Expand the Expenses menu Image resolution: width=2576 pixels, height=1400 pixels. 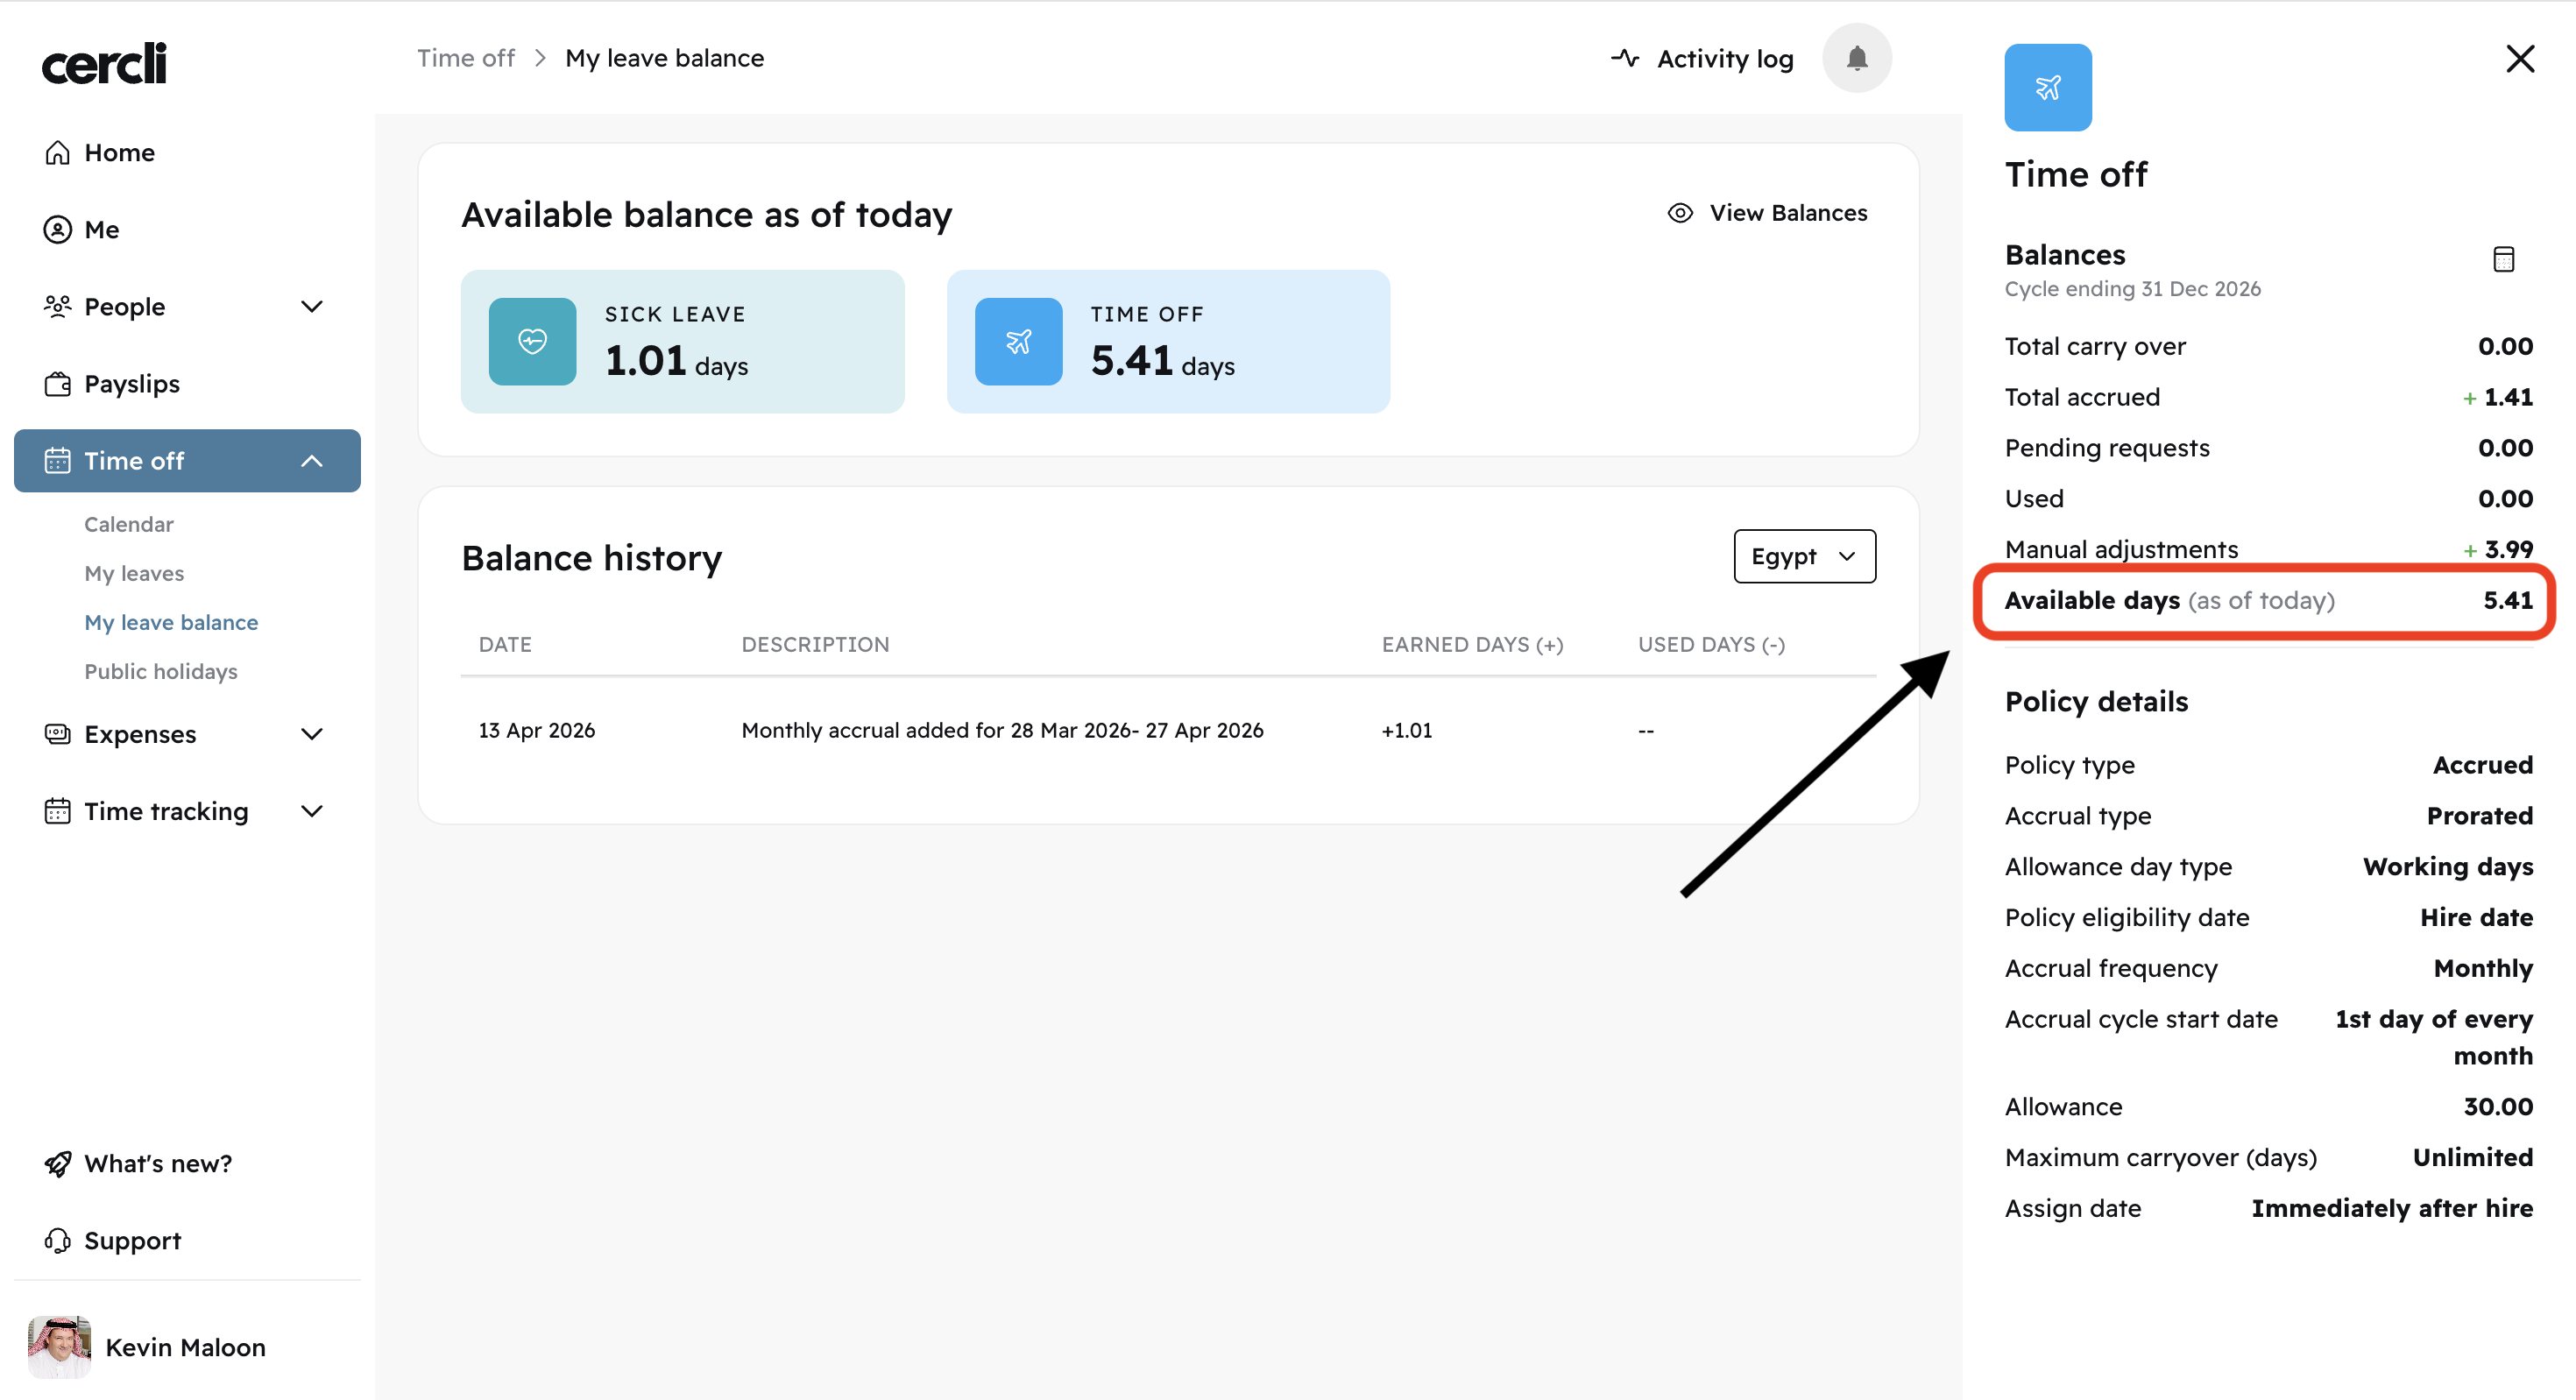click(x=312, y=734)
